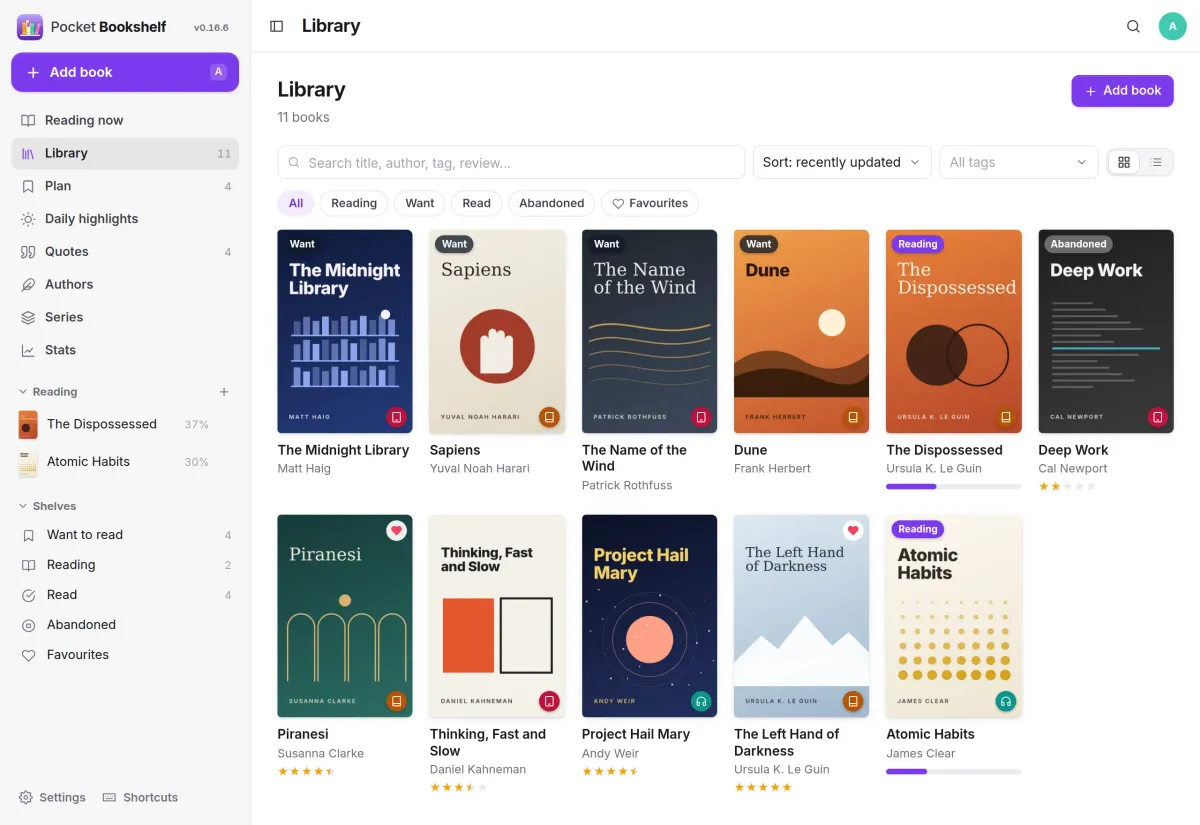Open Reading now in the sidebar
Image resolution: width=1200 pixels, height=825 pixels.
coord(125,120)
